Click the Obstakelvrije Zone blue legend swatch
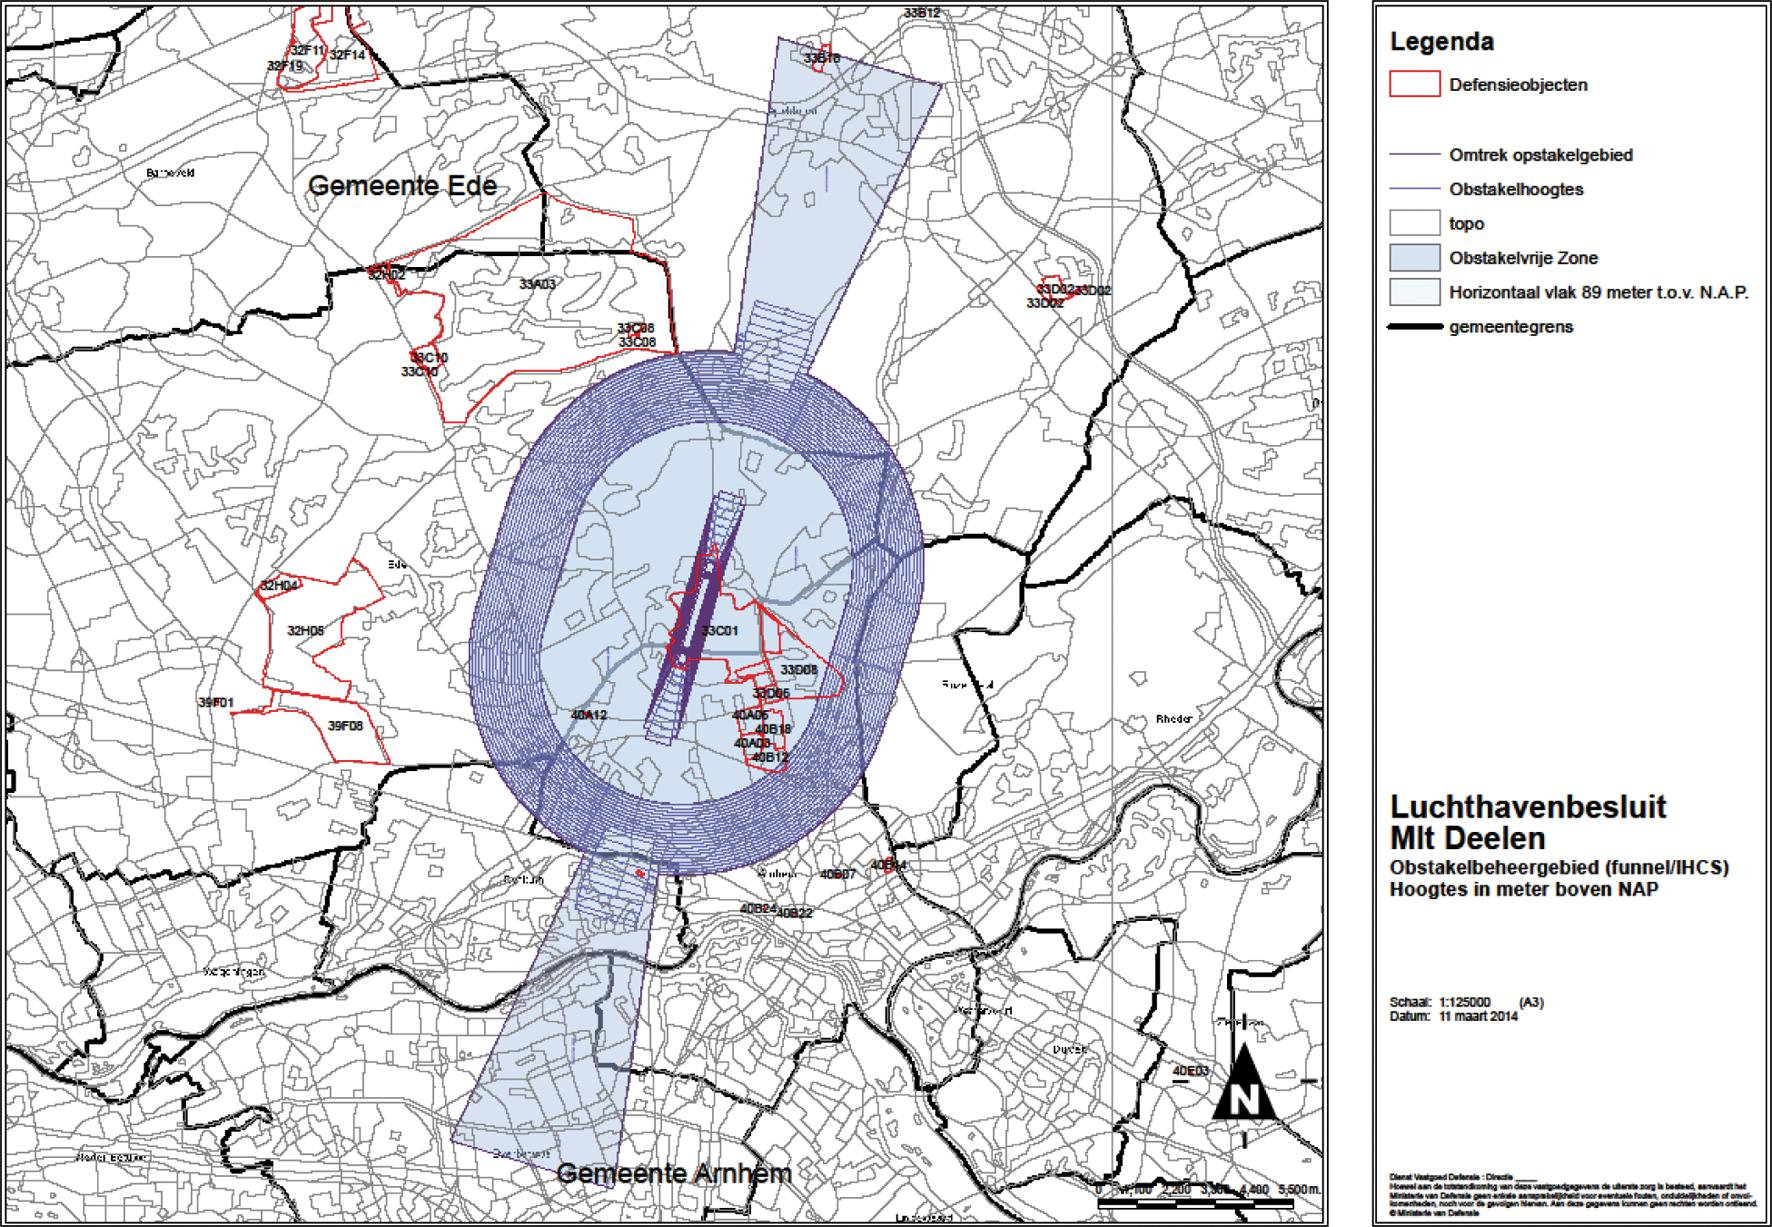Image resolution: width=1772 pixels, height=1227 pixels. [1414, 258]
